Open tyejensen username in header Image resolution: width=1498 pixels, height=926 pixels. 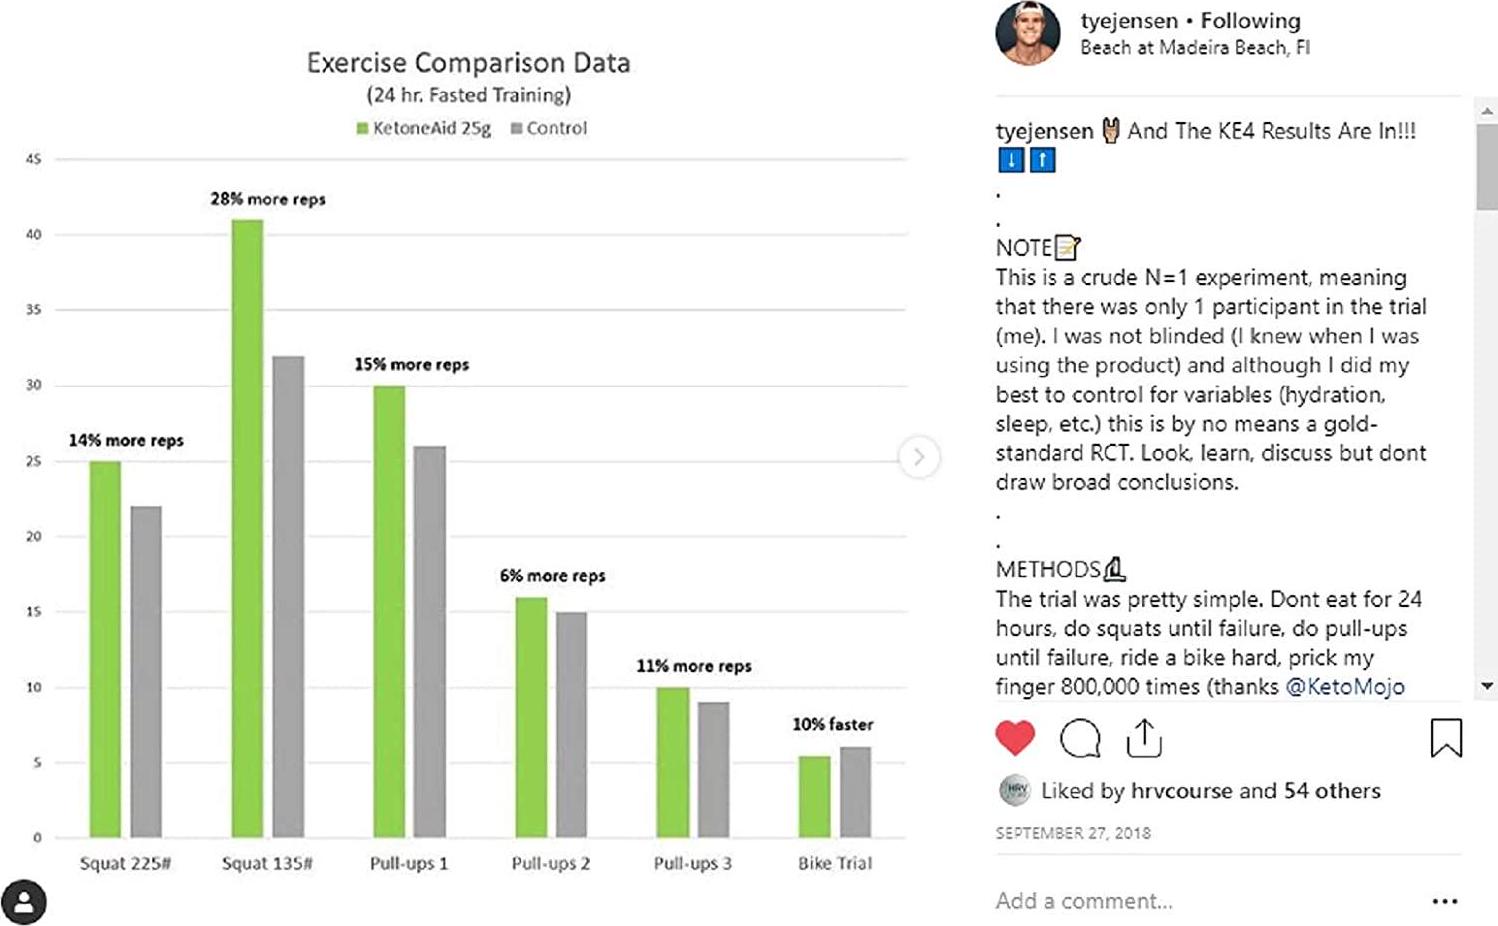pos(1129,21)
